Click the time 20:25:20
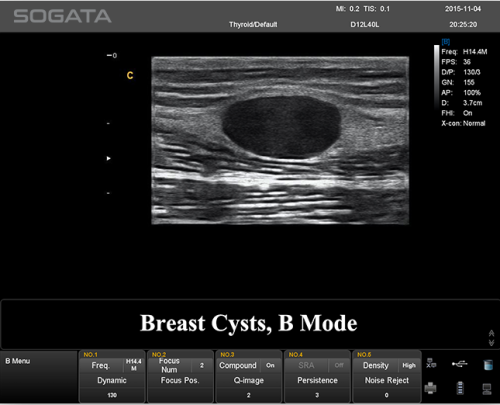The width and height of the screenshot is (500, 405). (x=463, y=25)
